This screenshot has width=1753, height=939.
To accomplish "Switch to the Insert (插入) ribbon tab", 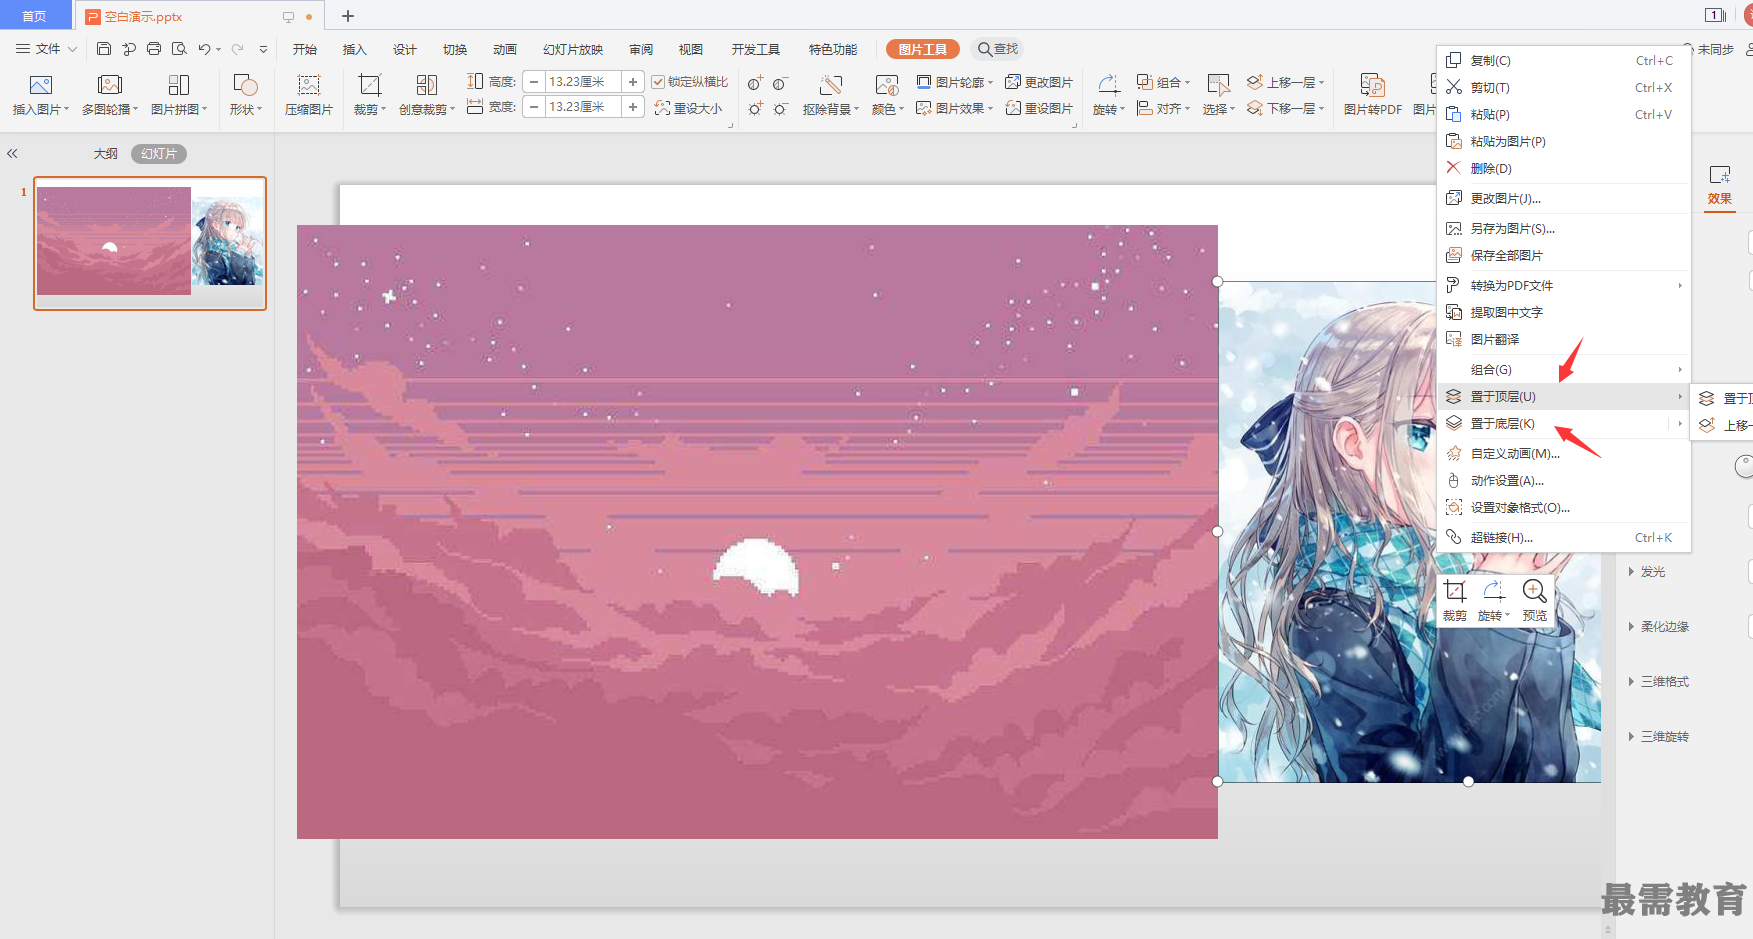I will click(355, 49).
